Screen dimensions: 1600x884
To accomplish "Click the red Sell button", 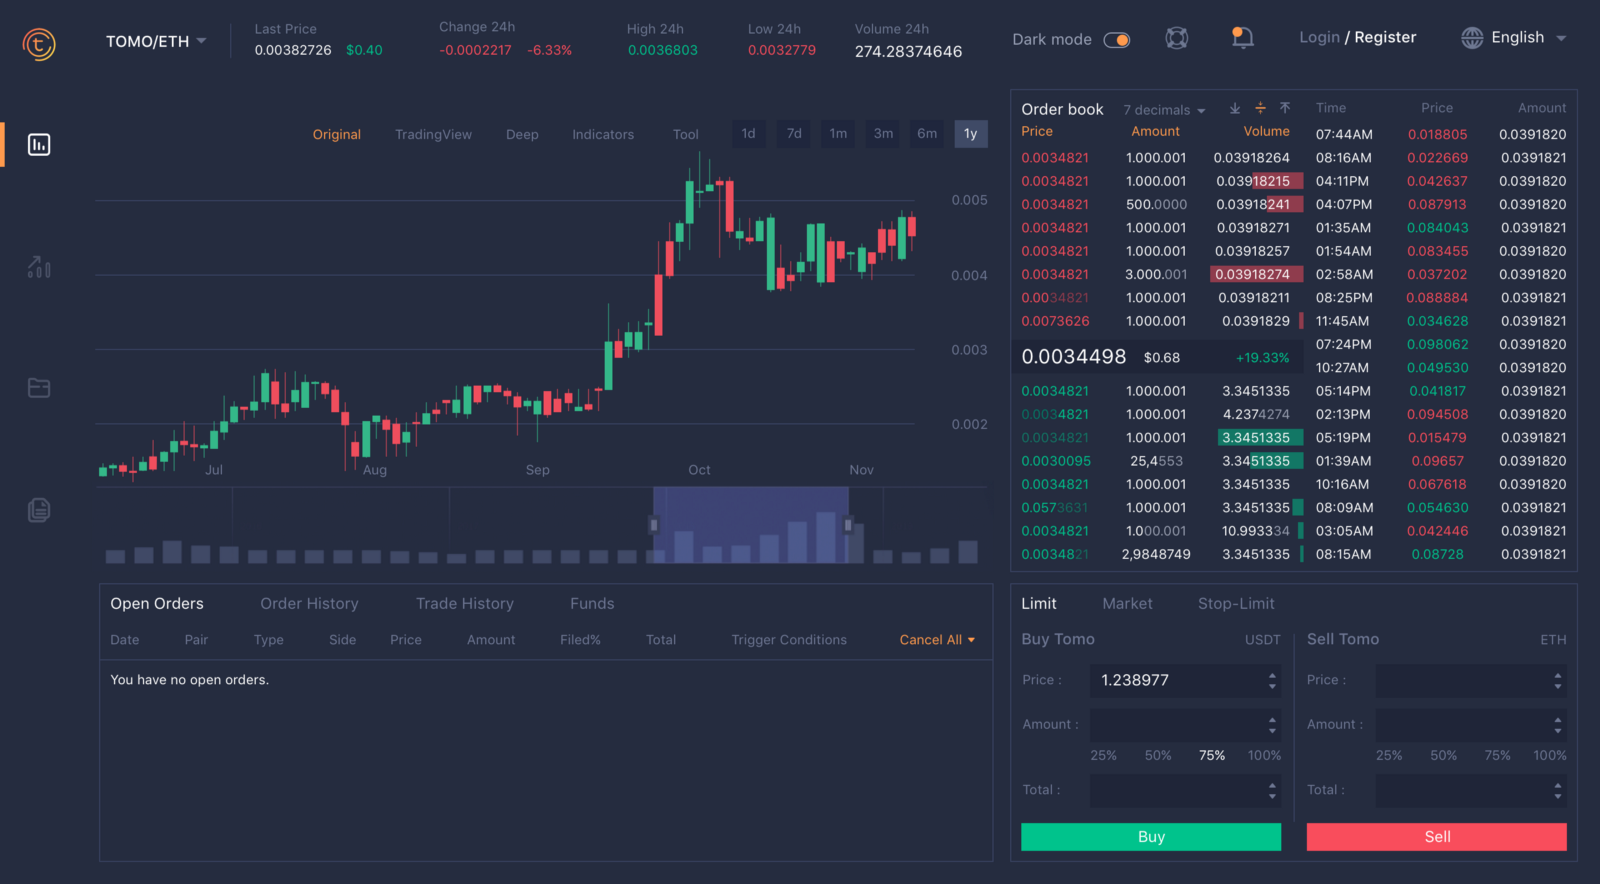I will [x=1437, y=837].
